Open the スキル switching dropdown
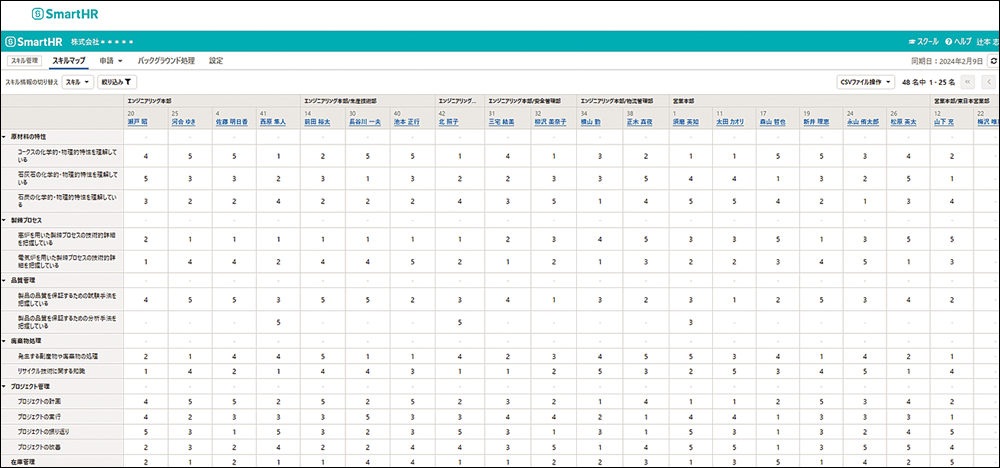The width and height of the screenshot is (1000, 468). [77, 82]
